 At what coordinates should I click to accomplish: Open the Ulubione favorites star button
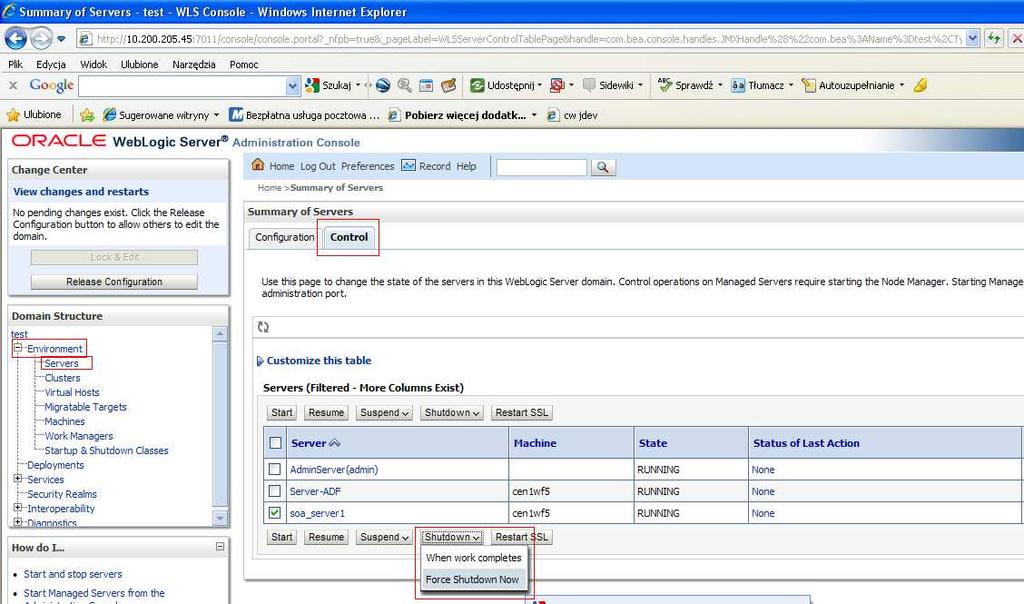click(x=34, y=115)
